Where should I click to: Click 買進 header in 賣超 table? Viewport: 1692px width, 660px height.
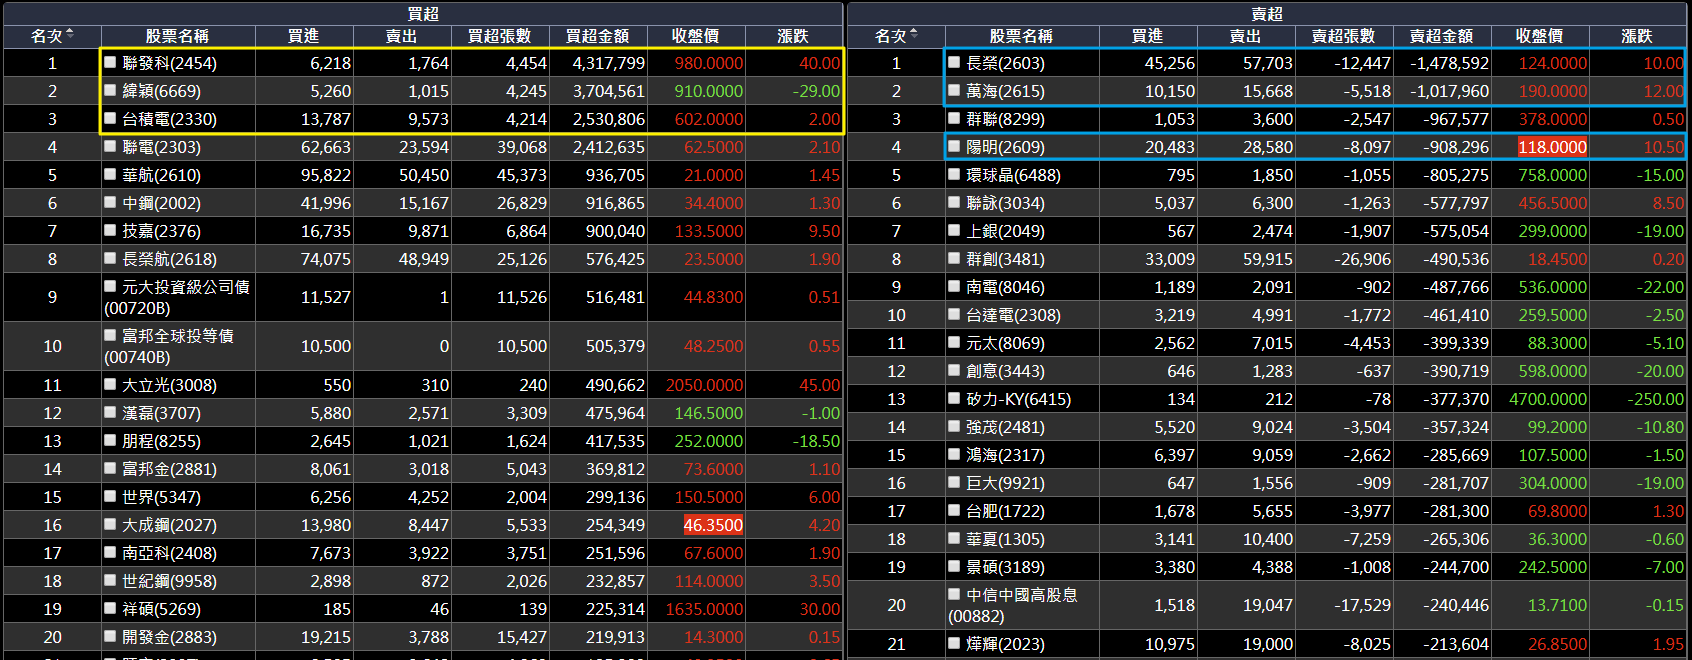1147,36
